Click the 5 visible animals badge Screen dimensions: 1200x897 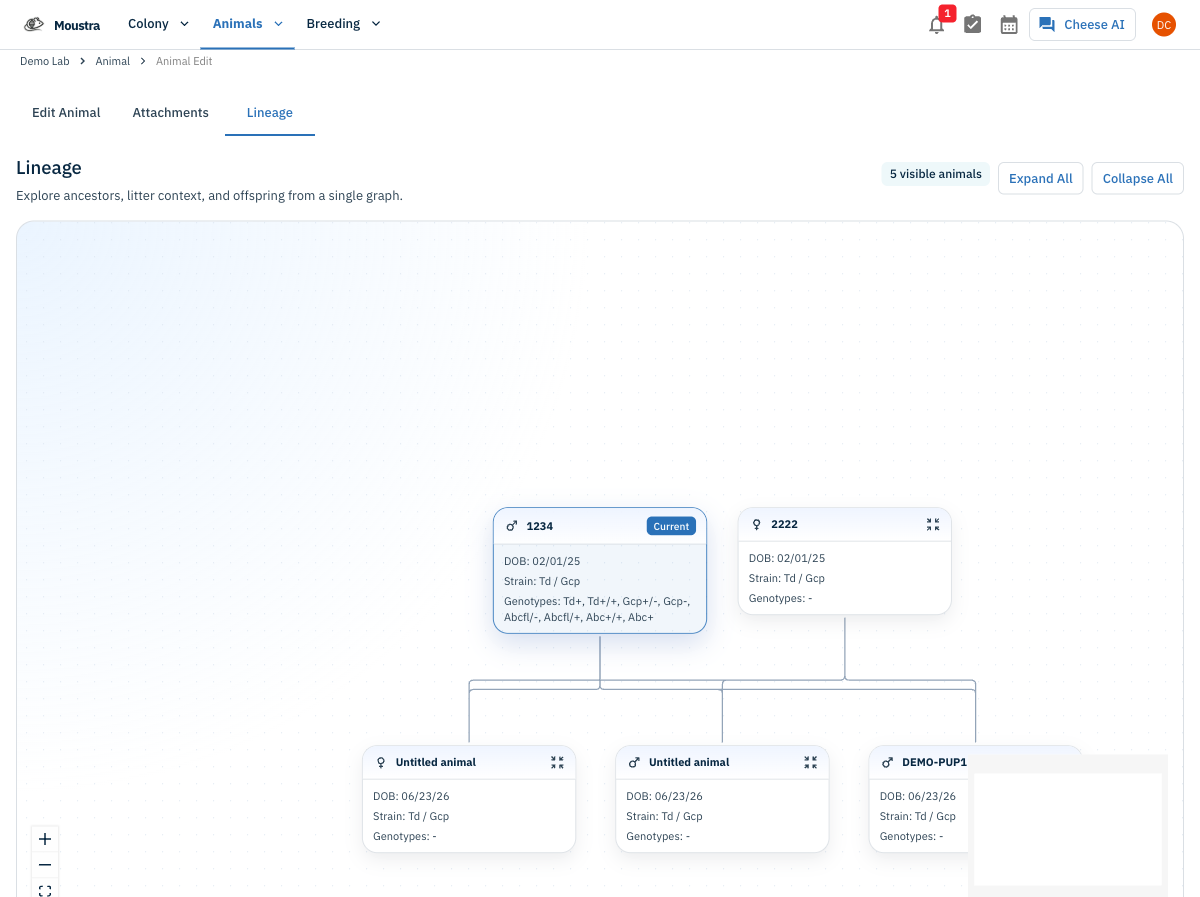click(x=936, y=174)
